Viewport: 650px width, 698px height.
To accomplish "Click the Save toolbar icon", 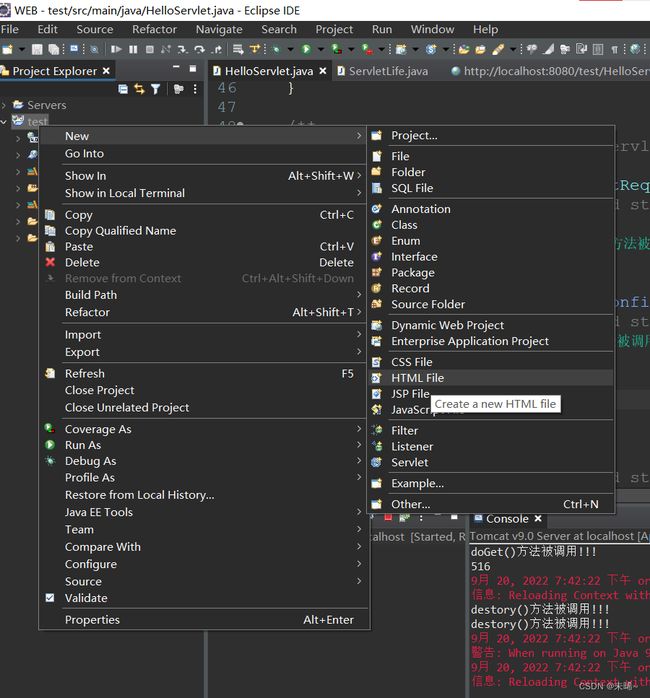I will (x=37, y=49).
